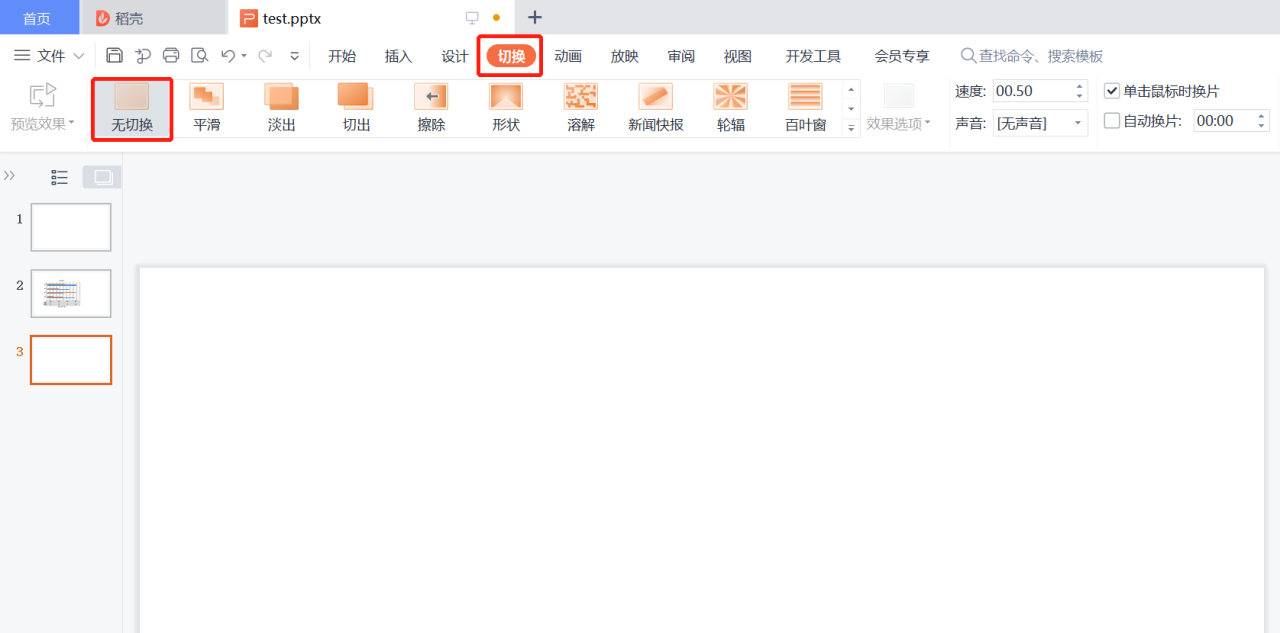
Task: Click the print icon in quick access toolbar
Action: [x=171, y=56]
